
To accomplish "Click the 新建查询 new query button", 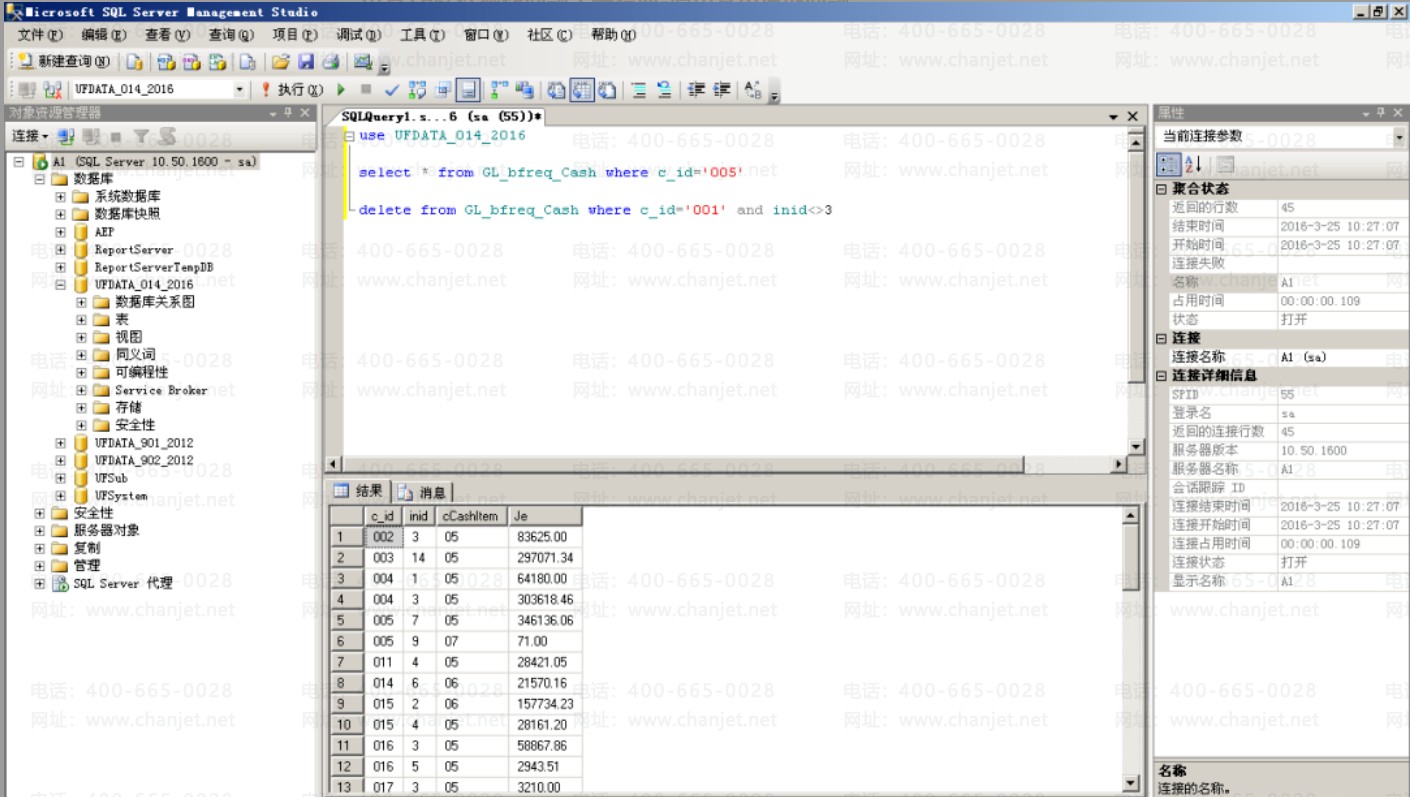I will tap(64, 62).
